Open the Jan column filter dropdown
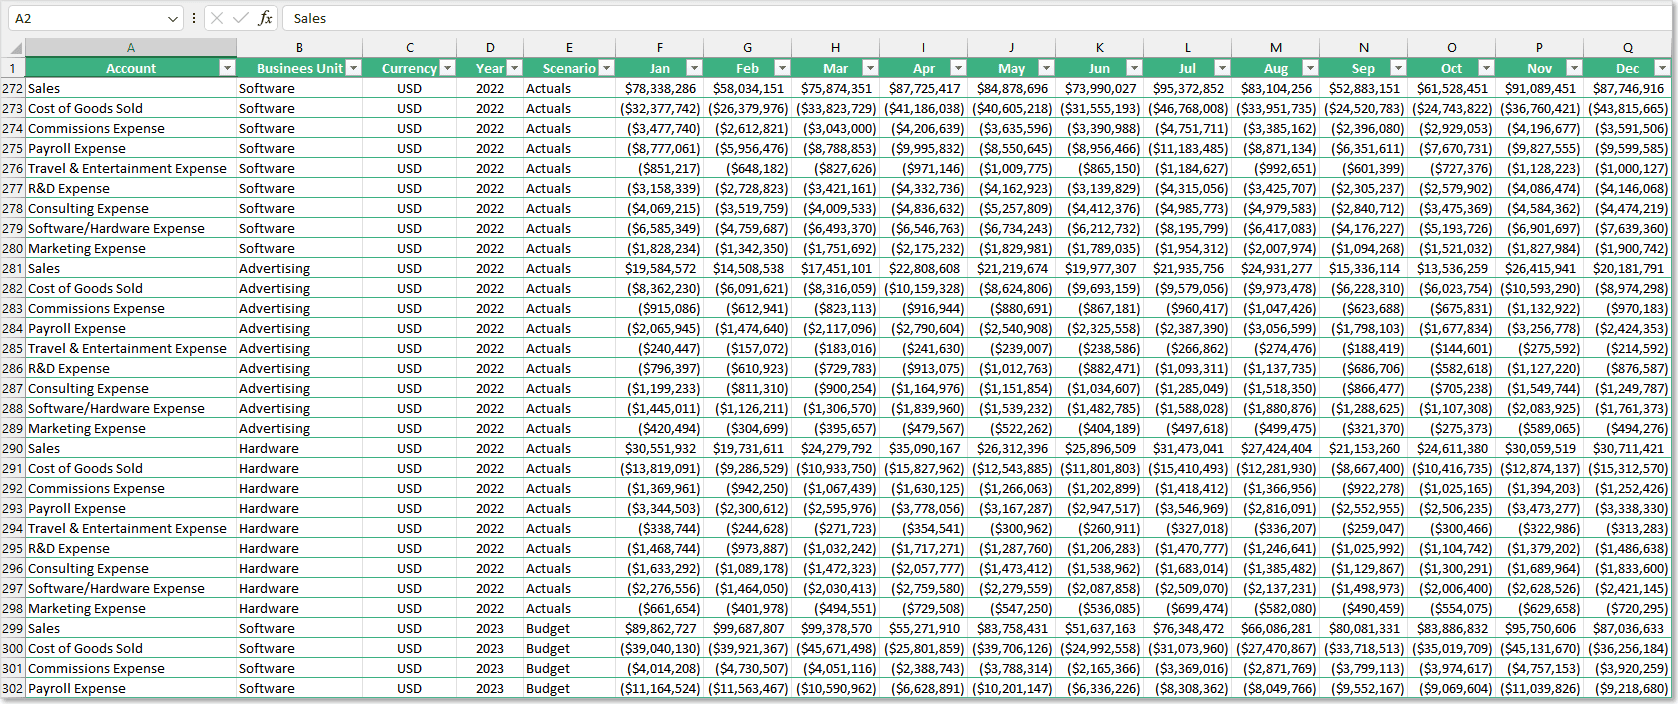The image size is (1678, 704). [694, 68]
